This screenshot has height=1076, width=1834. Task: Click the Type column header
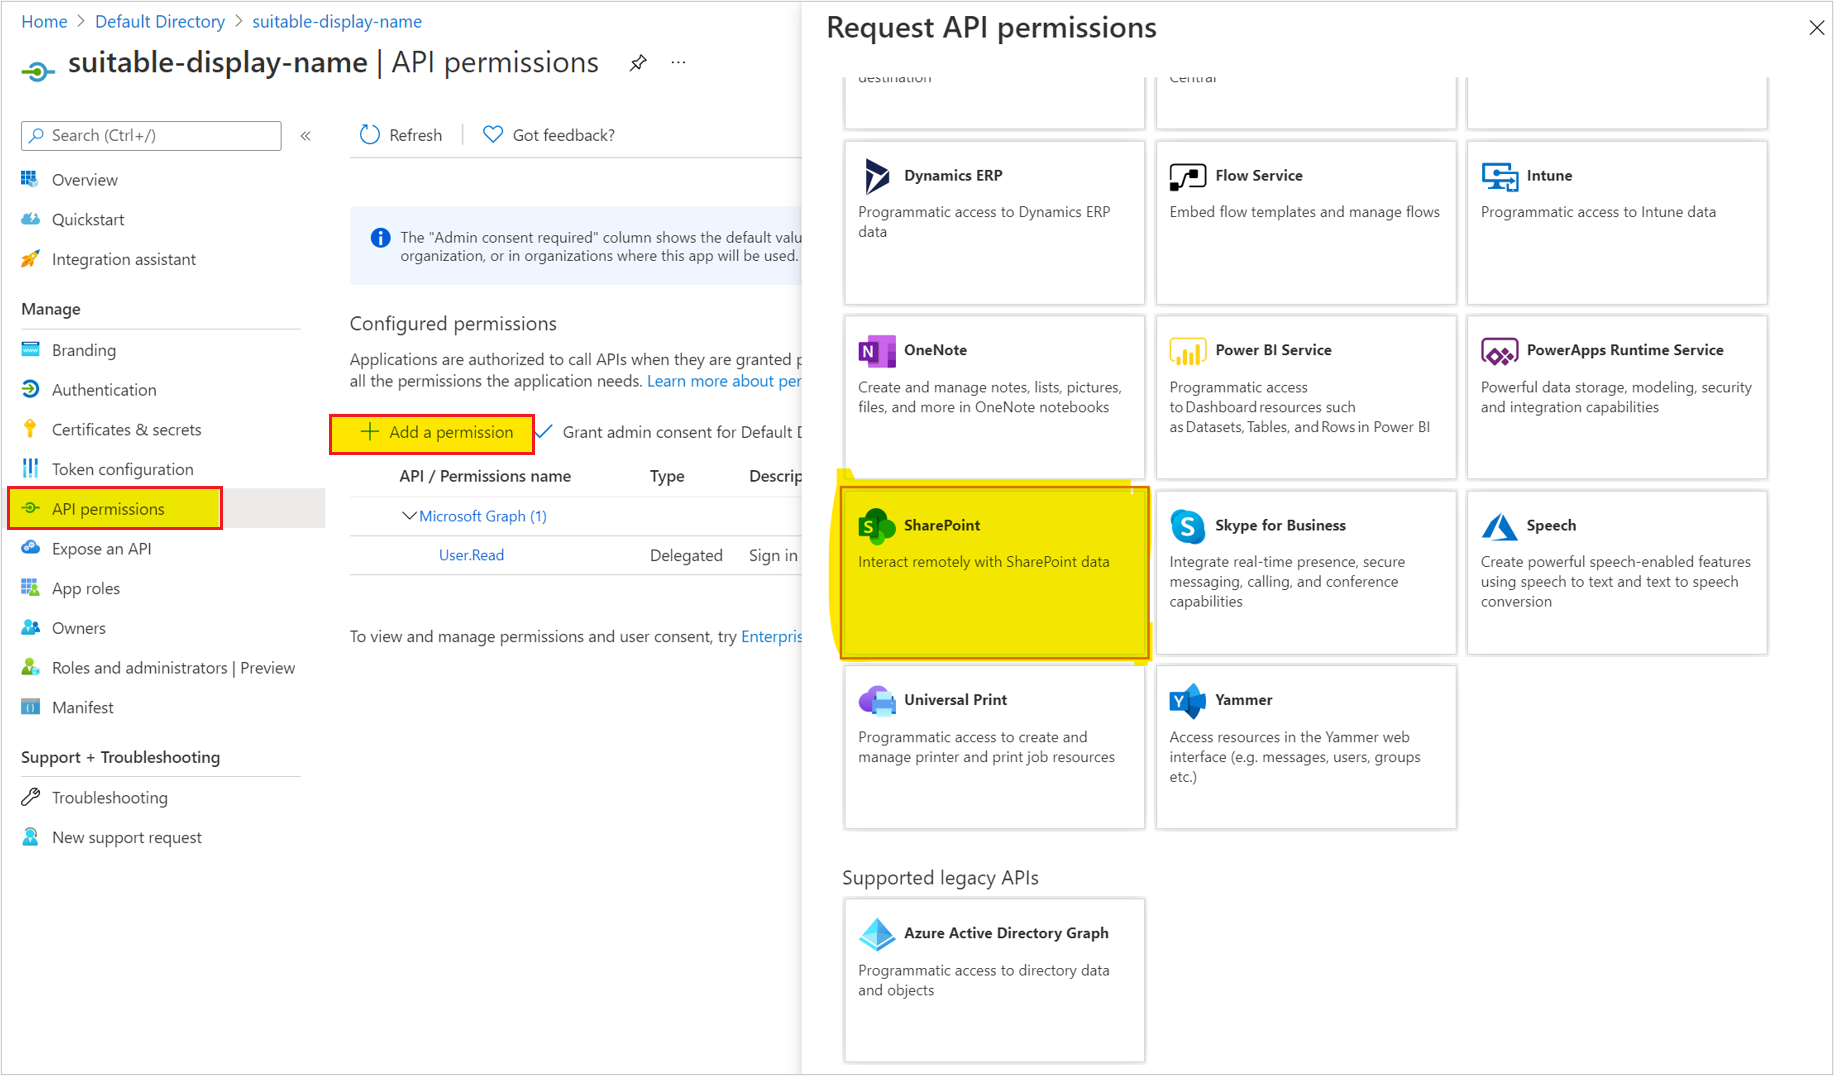coord(667,476)
